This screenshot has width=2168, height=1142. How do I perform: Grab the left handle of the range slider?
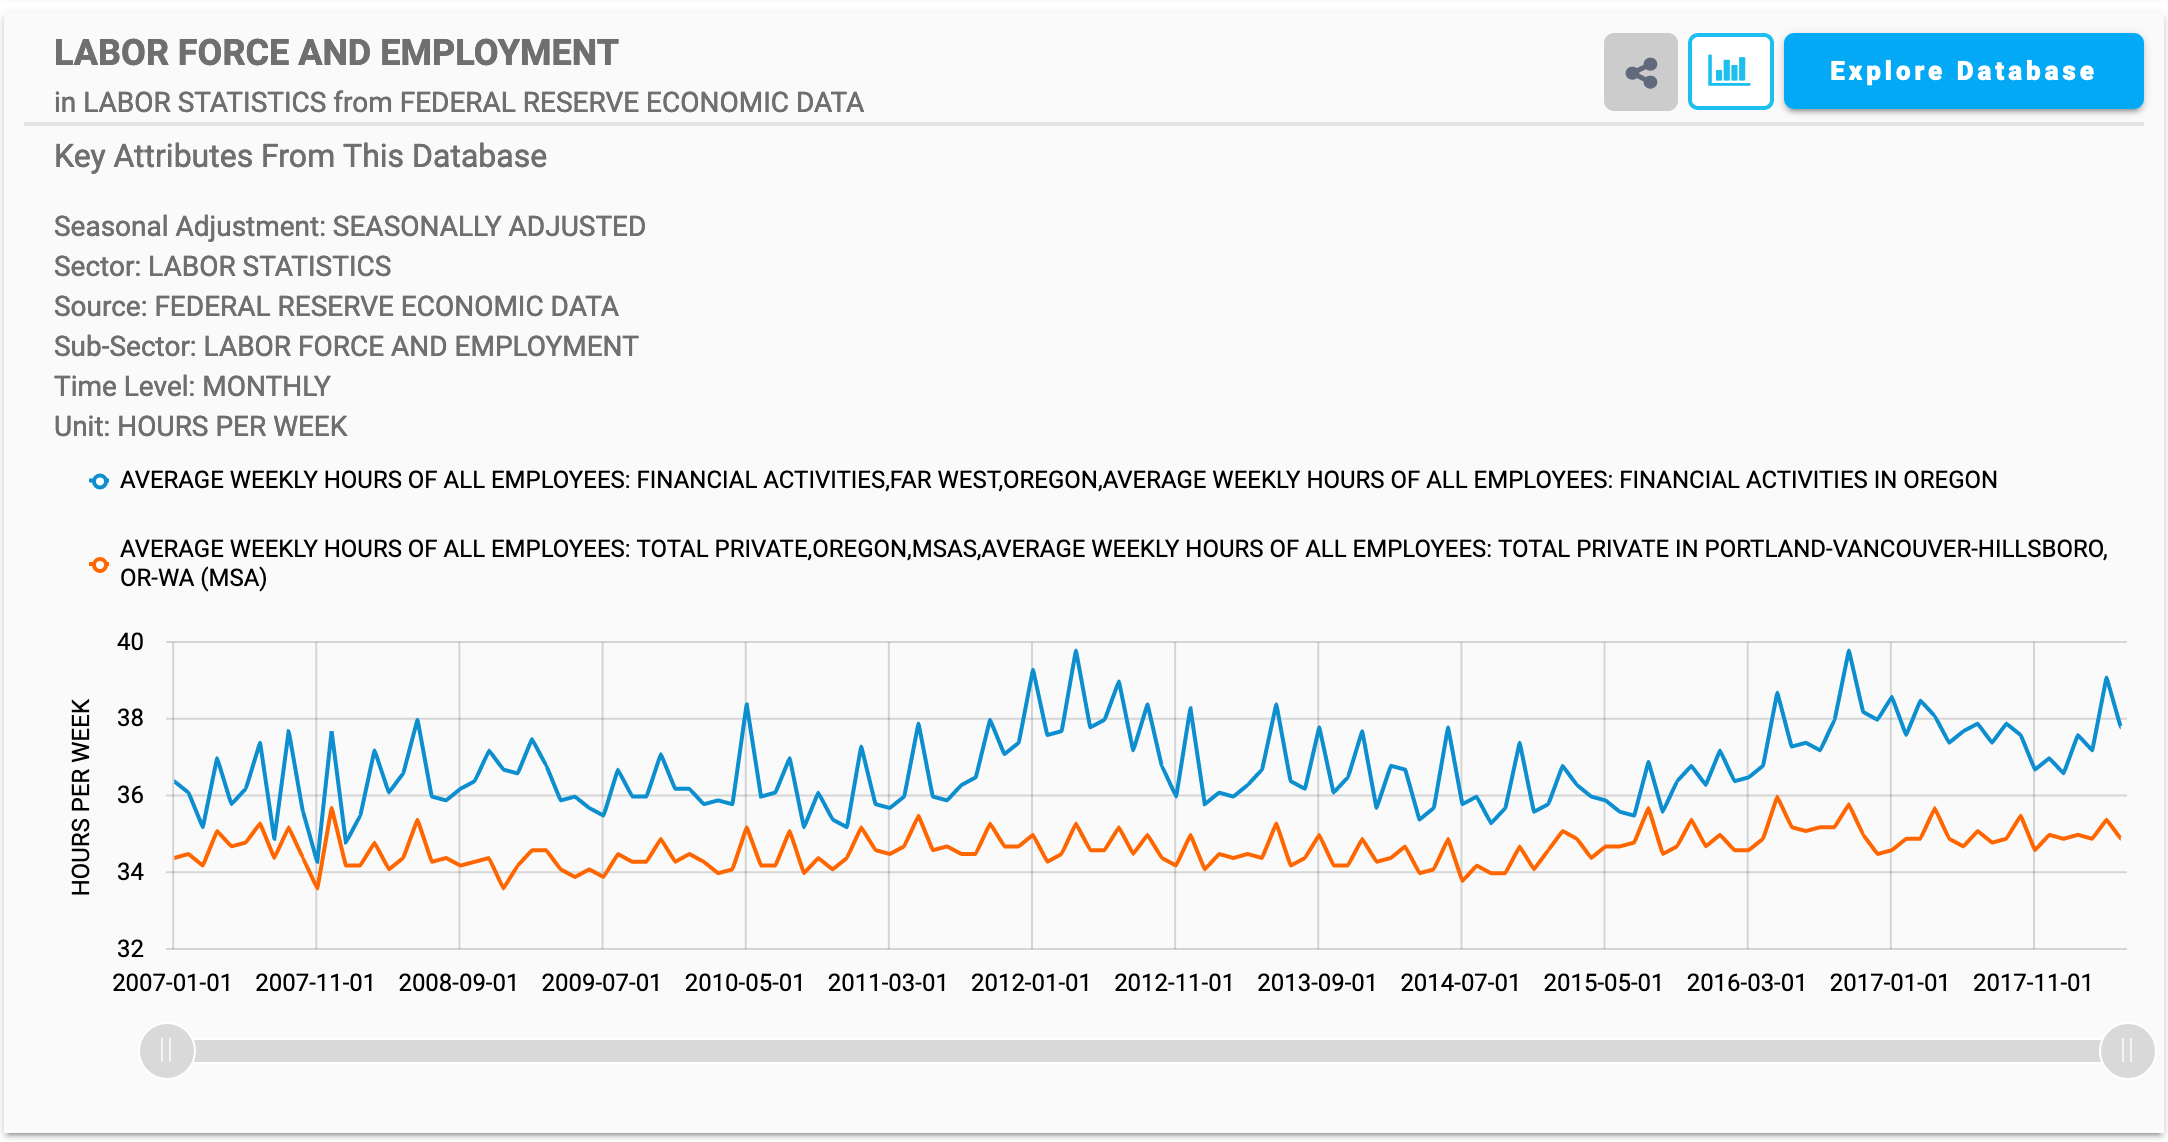[x=167, y=1051]
